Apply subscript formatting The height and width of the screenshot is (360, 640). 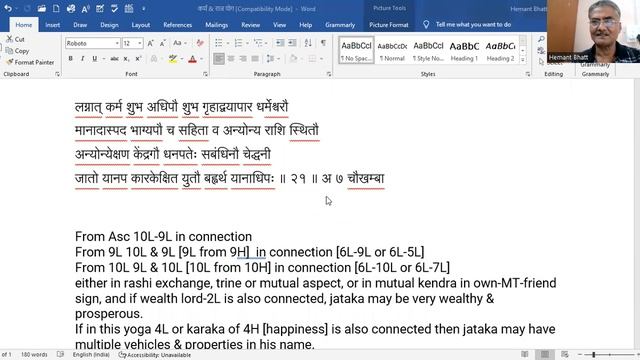(x=127, y=59)
